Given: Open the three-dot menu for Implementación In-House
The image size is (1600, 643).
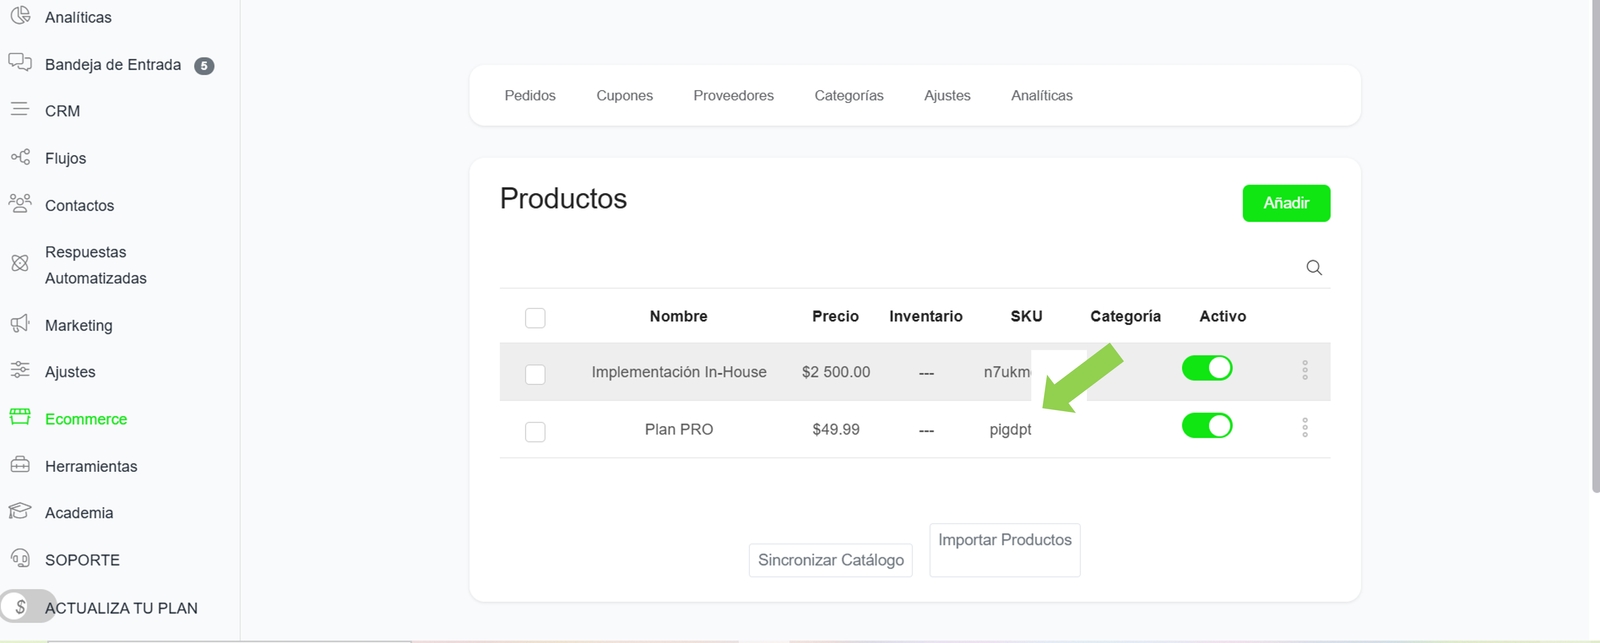Looking at the screenshot, I should 1305,370.
